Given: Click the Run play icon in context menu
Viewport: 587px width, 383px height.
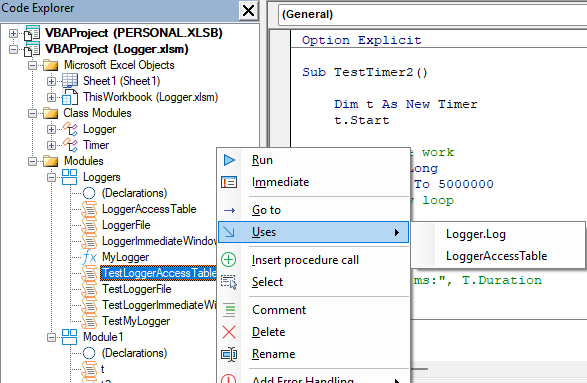Looking at the screenshot, I should 229,160.
